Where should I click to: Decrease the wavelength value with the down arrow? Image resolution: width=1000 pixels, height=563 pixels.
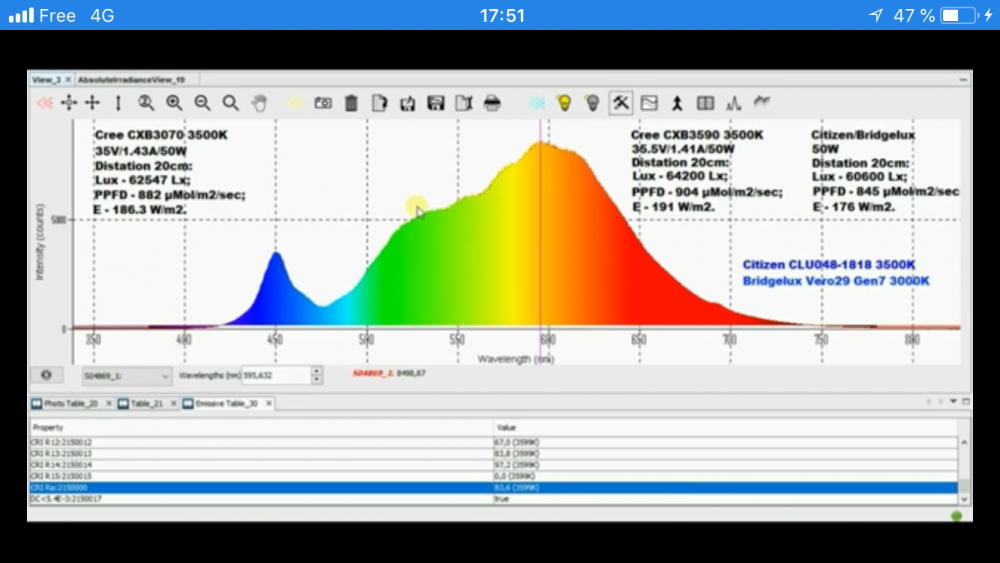click(x=316, y=379)
